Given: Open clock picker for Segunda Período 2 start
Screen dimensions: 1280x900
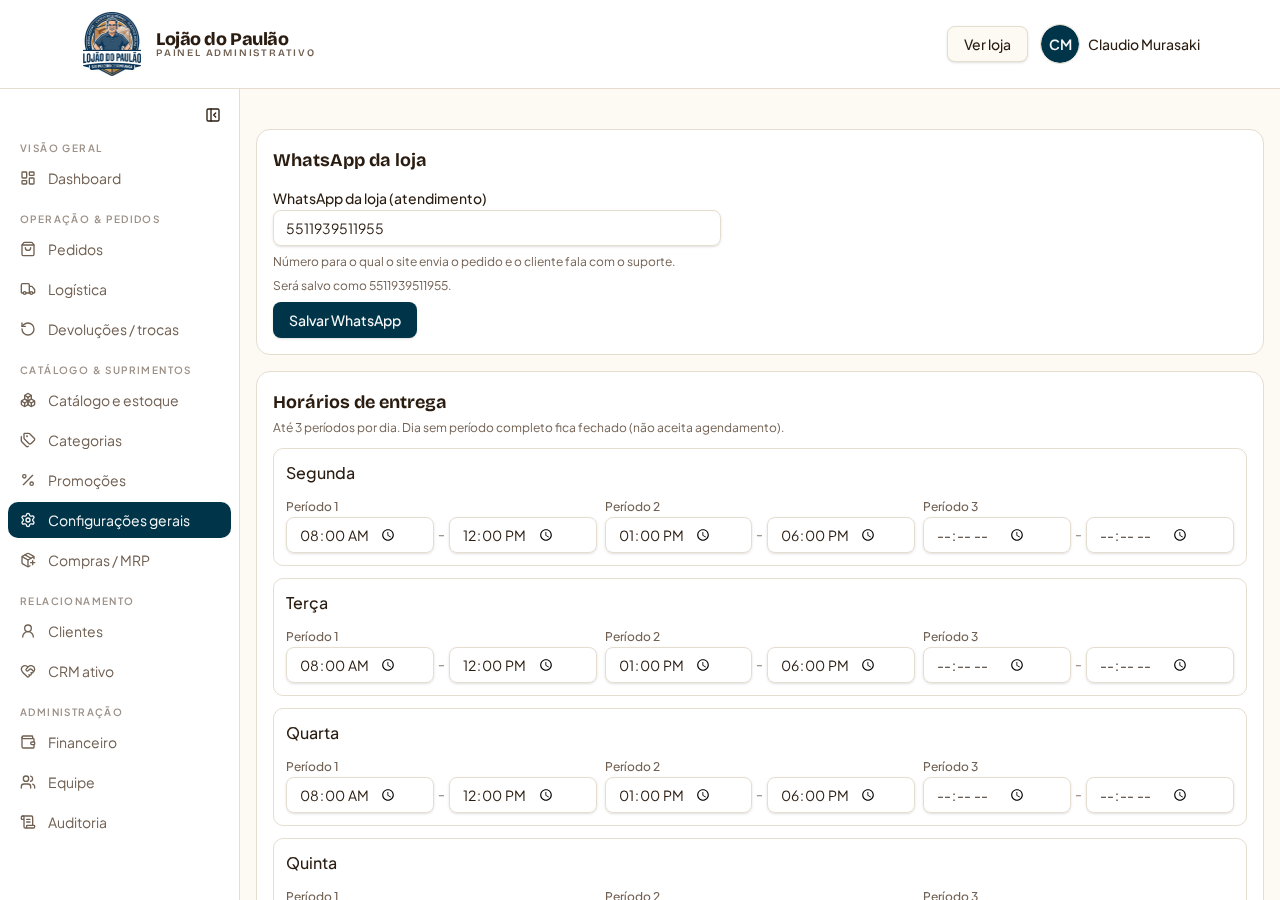Looking at the screenshot, I should 703,535.
